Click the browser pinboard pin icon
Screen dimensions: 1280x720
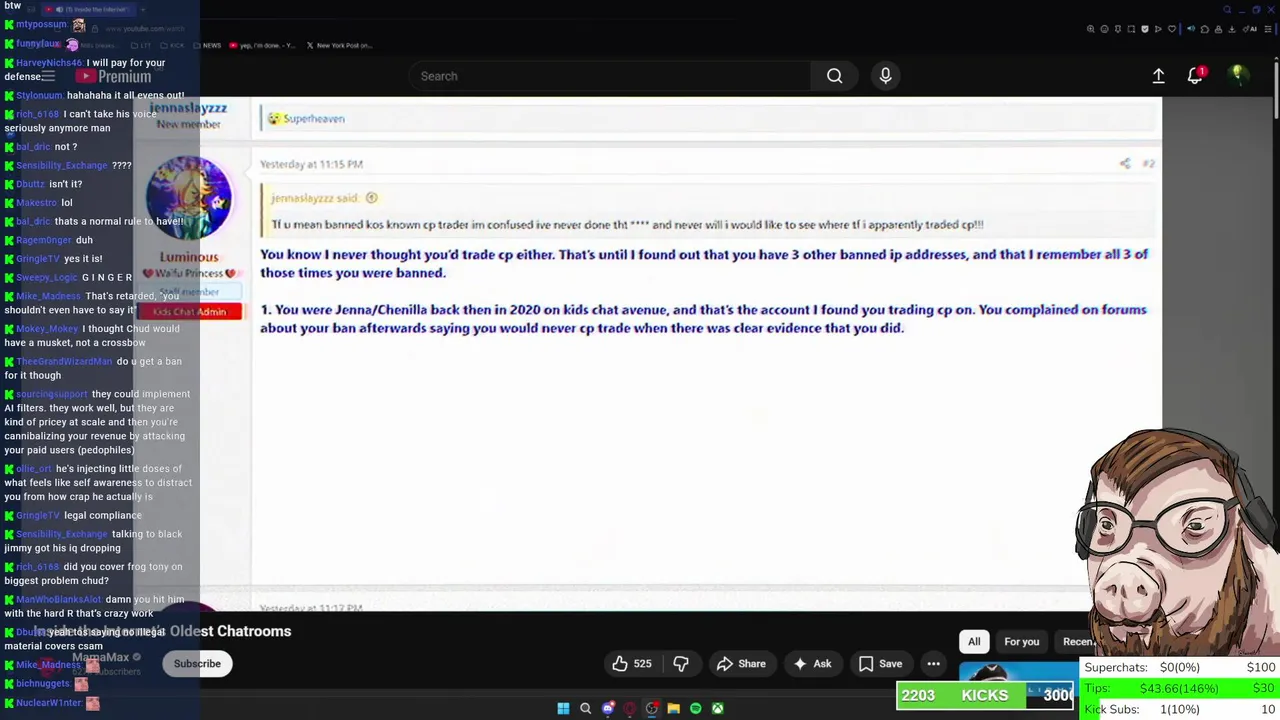pyautogui.click(x=1118, y=29)
